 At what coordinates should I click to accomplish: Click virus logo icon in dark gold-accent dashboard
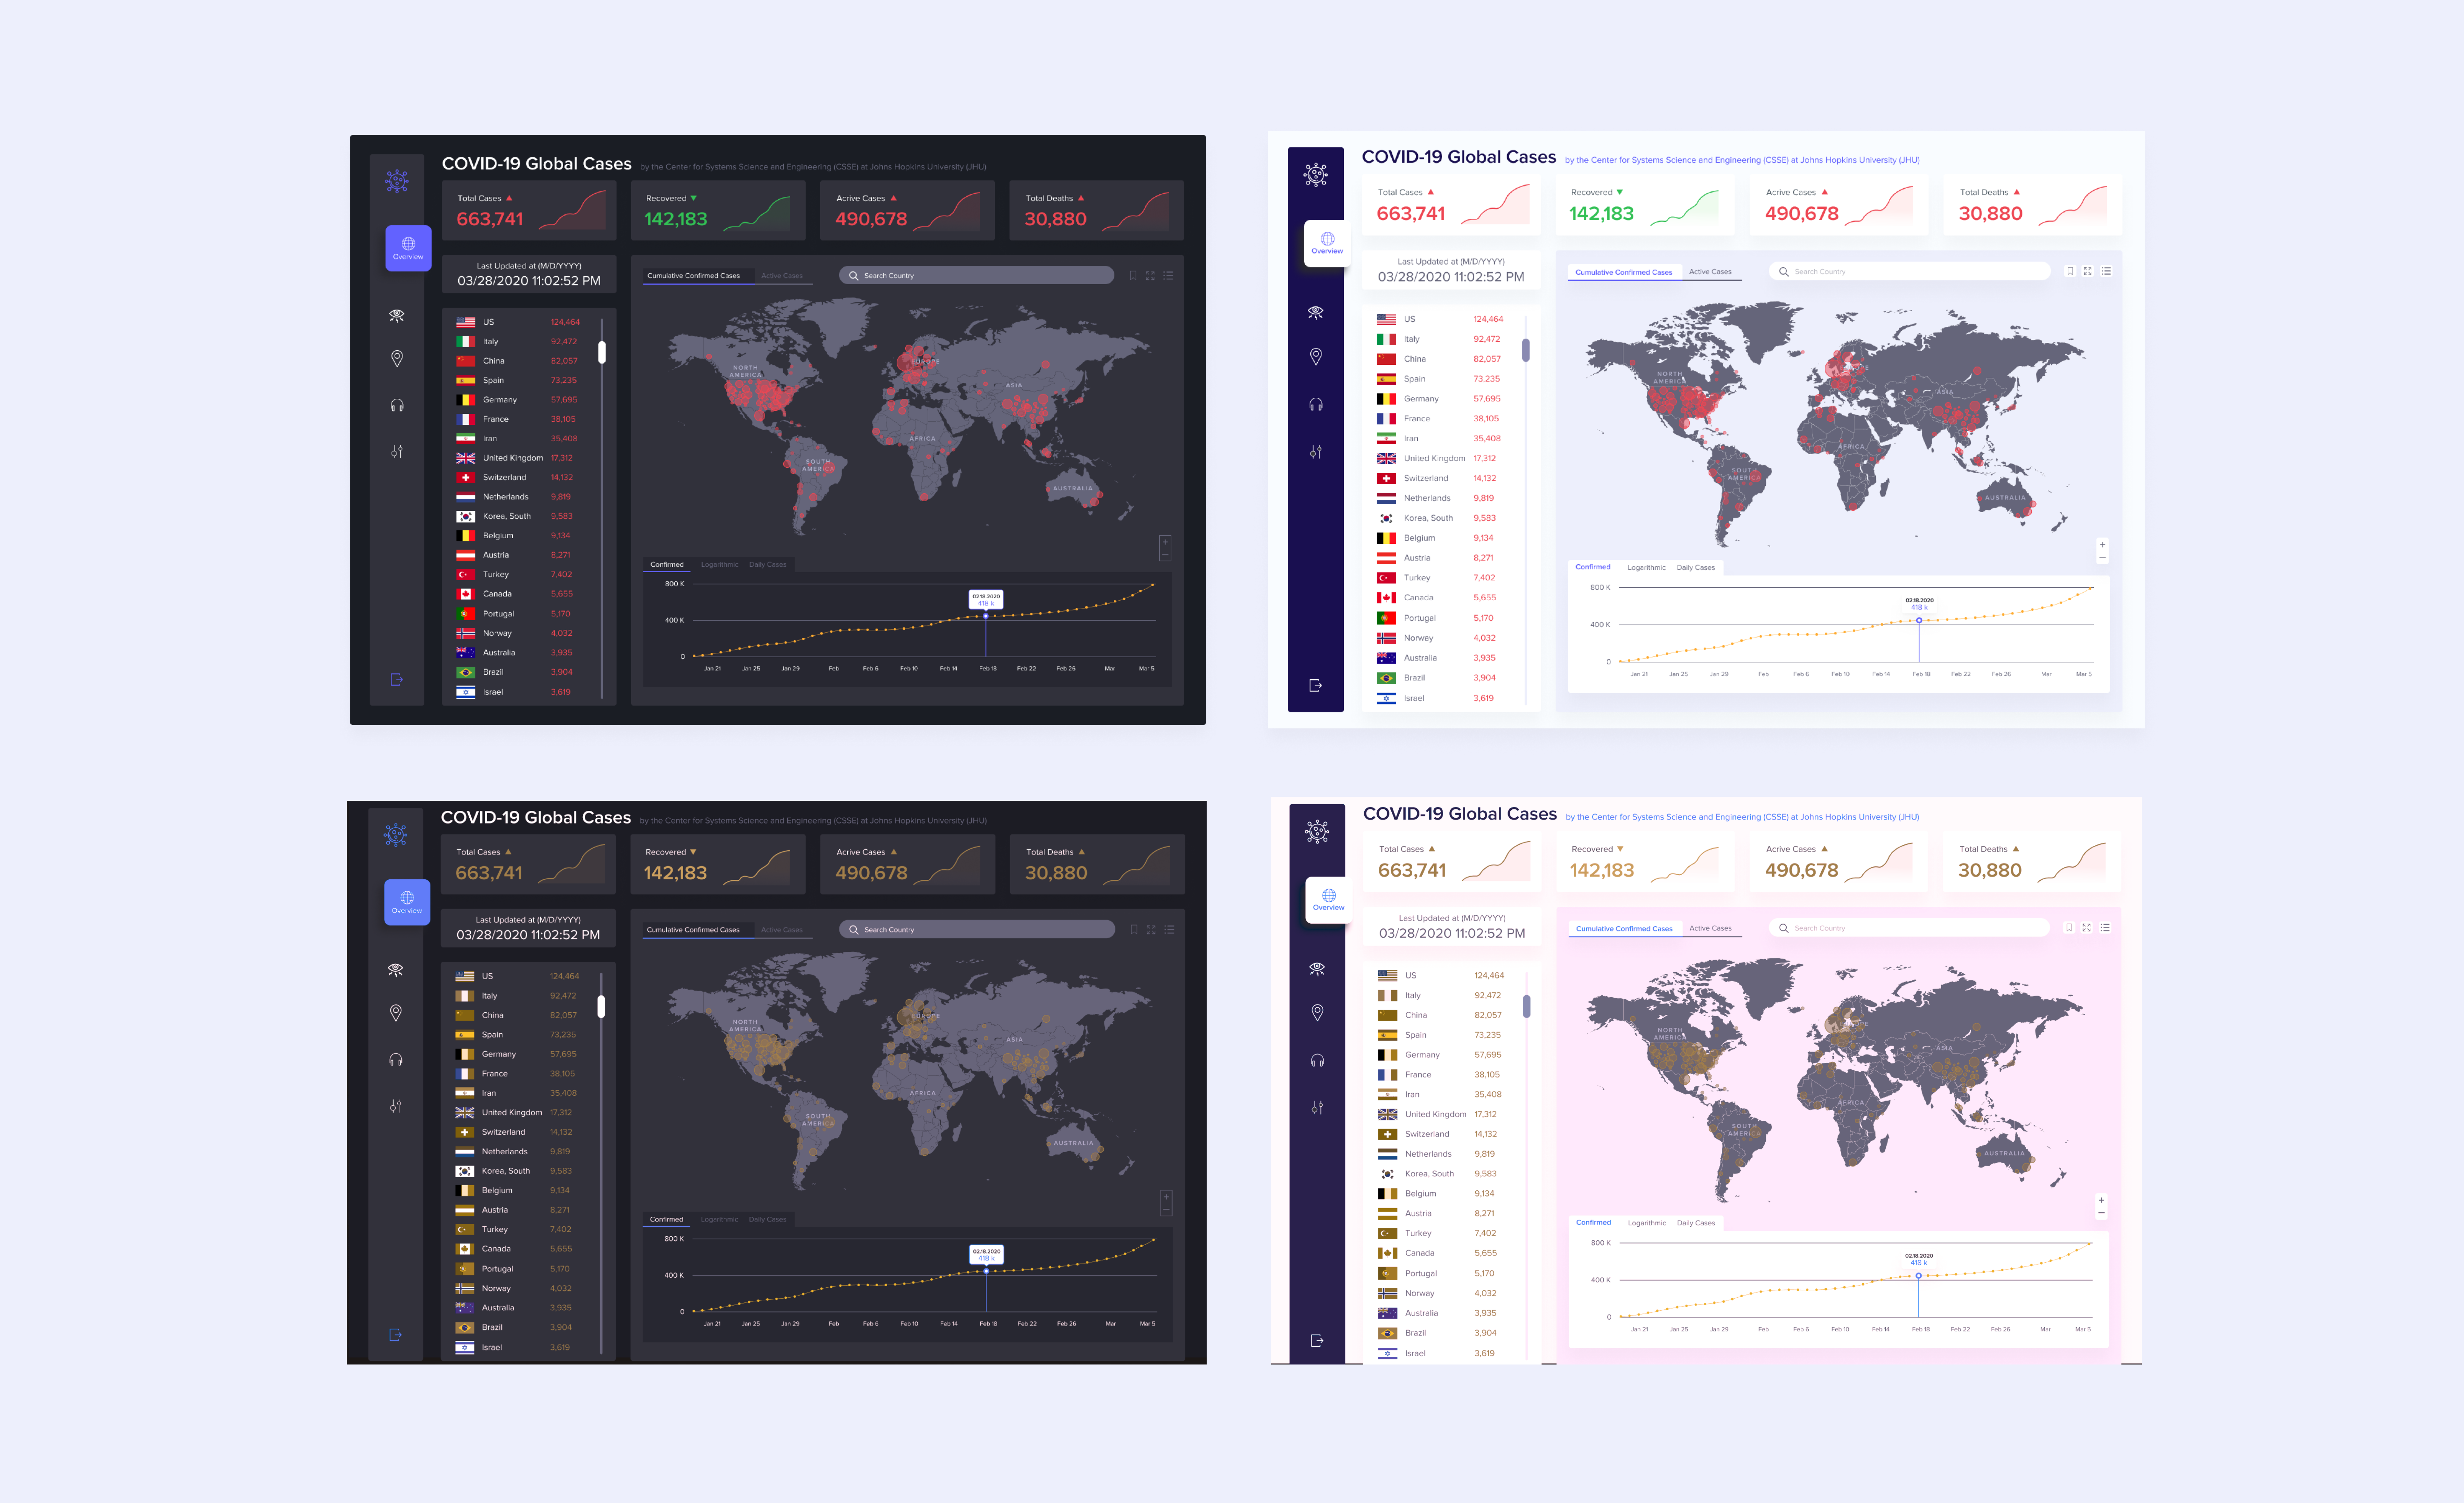396,835
